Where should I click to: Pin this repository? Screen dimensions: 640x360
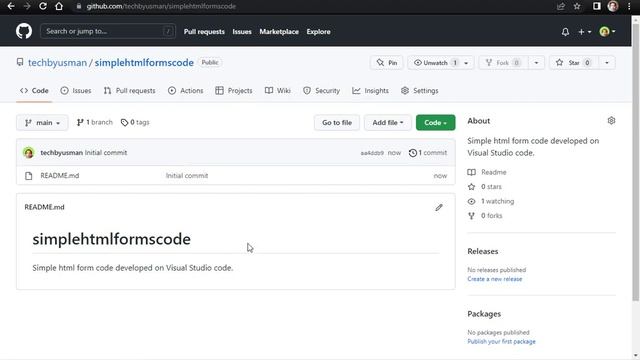coord(387,62)
